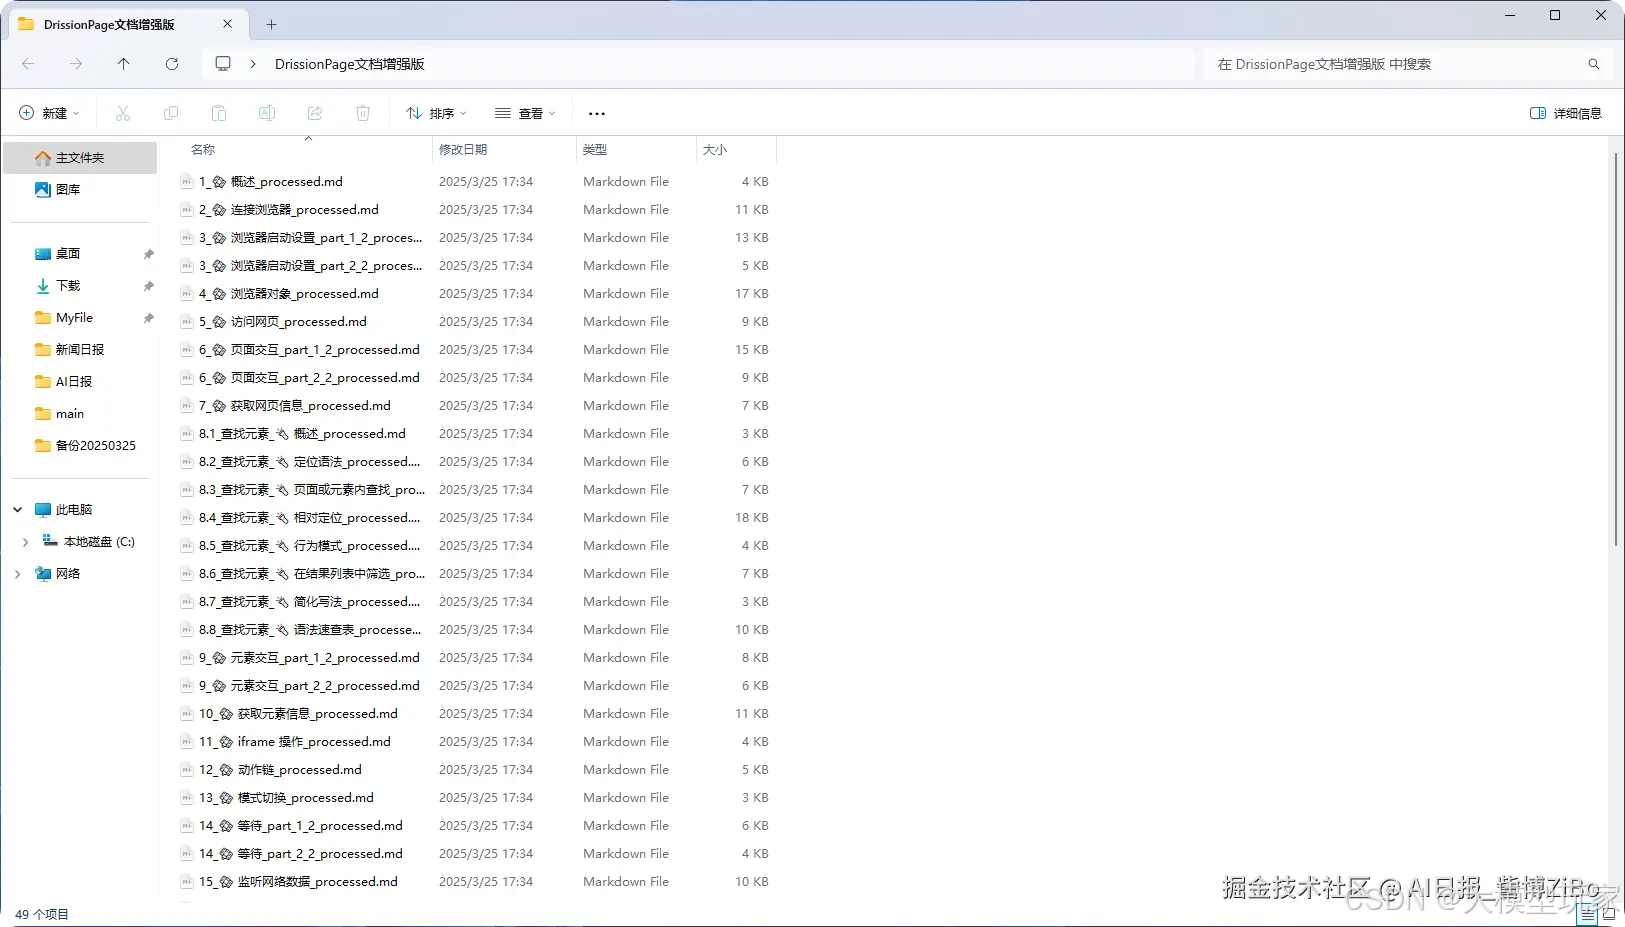The image size is (1625, 927).
Task: Click the monitor icon in address bar
Action: point(223,64)
